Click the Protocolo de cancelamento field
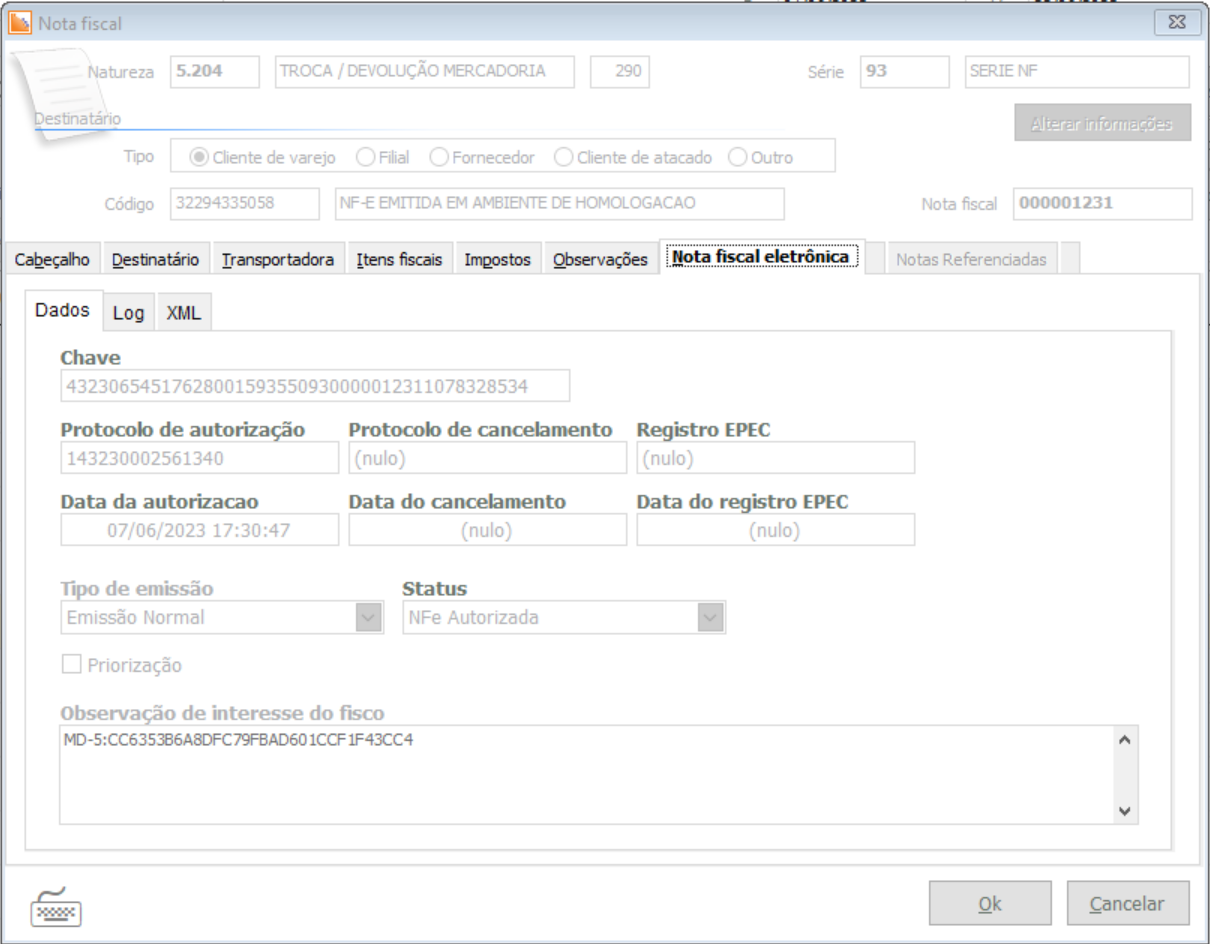Viewport: 1210px width, 944px height. coord(488,458)
